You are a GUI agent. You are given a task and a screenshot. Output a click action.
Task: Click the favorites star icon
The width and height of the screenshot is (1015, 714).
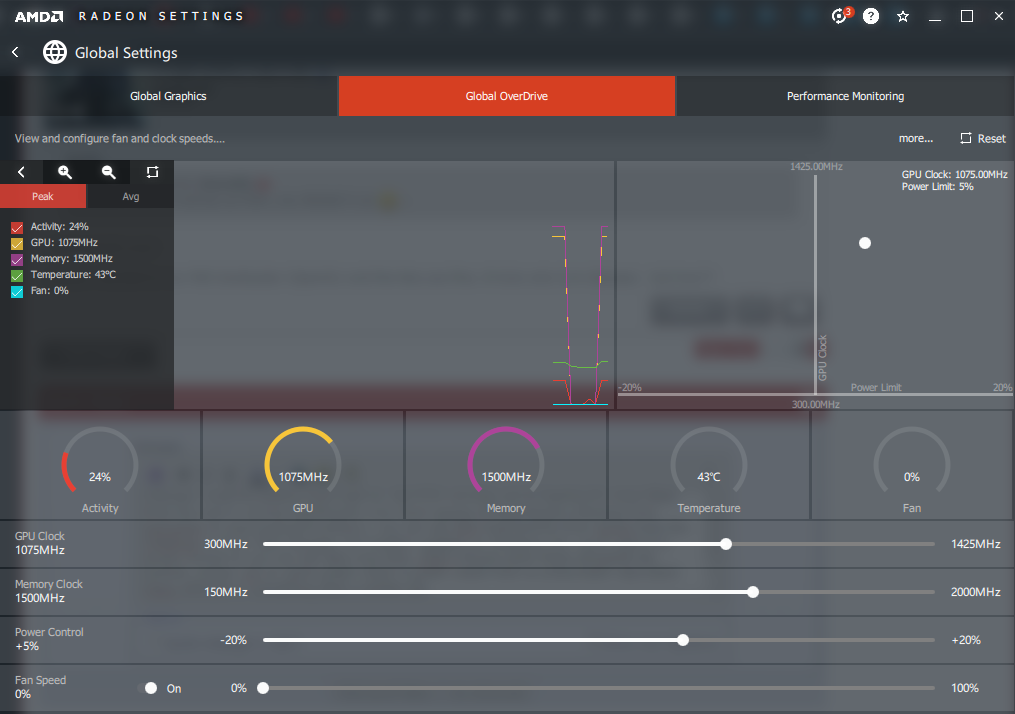tap(903, 16)
